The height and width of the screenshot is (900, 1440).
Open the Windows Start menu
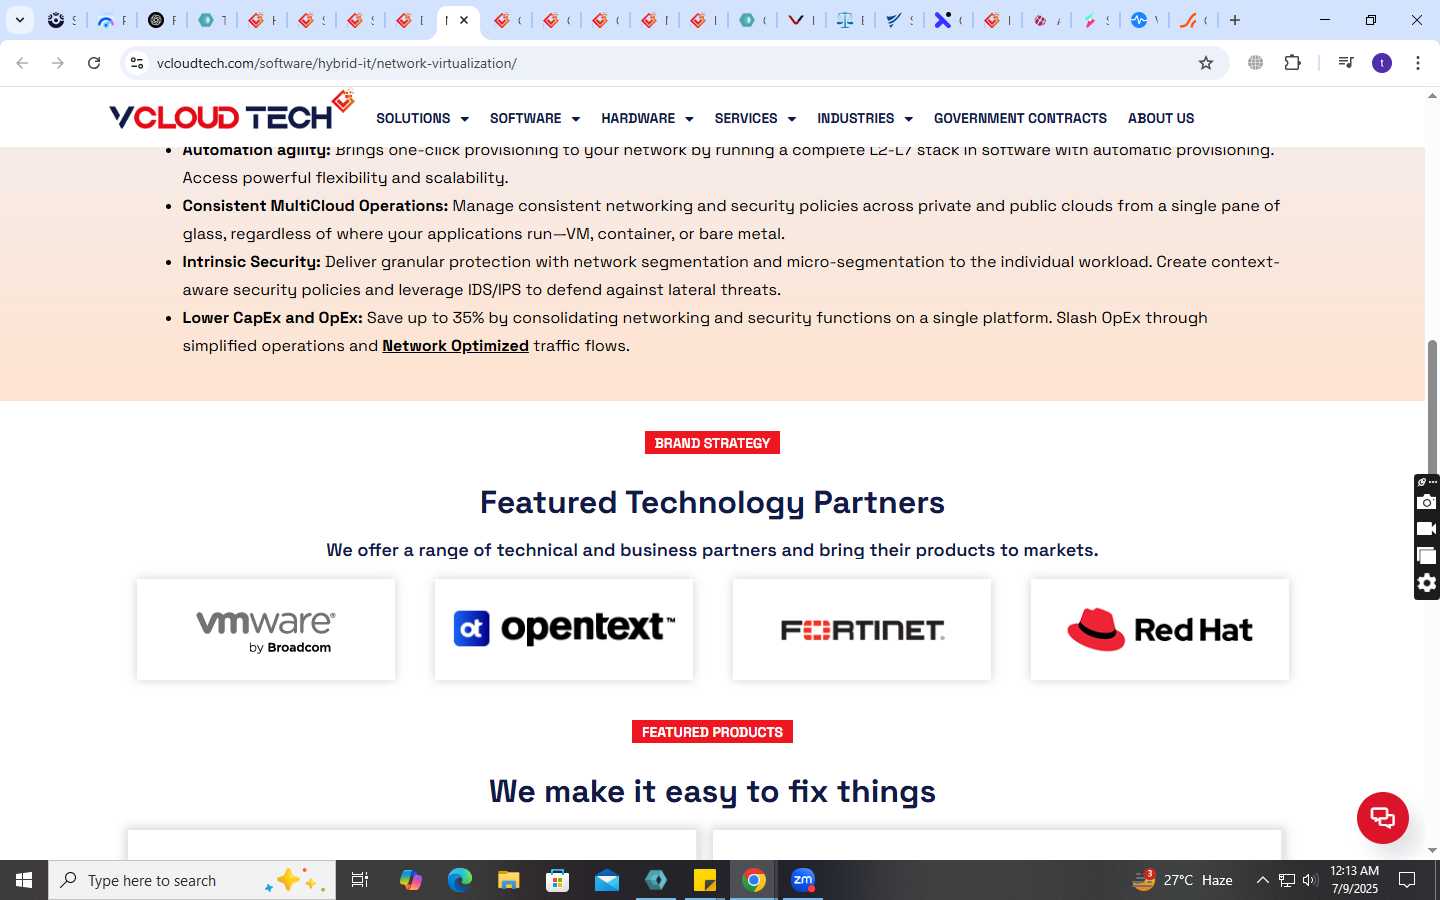pyautogui.click(x=24, y=880)
